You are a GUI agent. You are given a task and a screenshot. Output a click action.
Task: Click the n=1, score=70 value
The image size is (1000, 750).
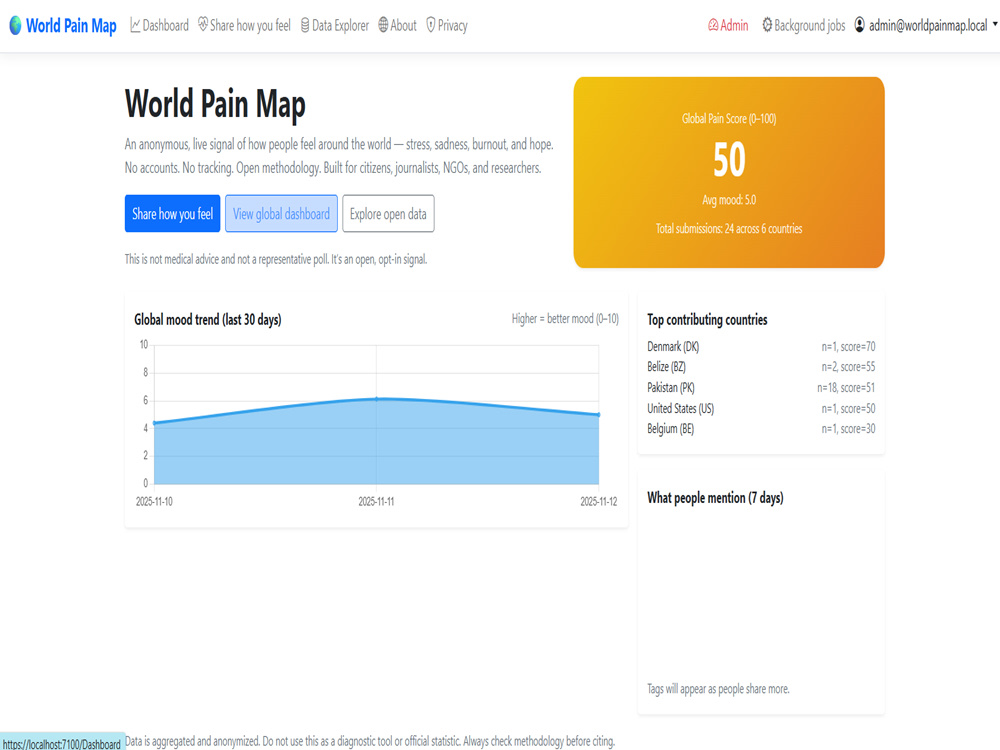click(x=848, y=346)
